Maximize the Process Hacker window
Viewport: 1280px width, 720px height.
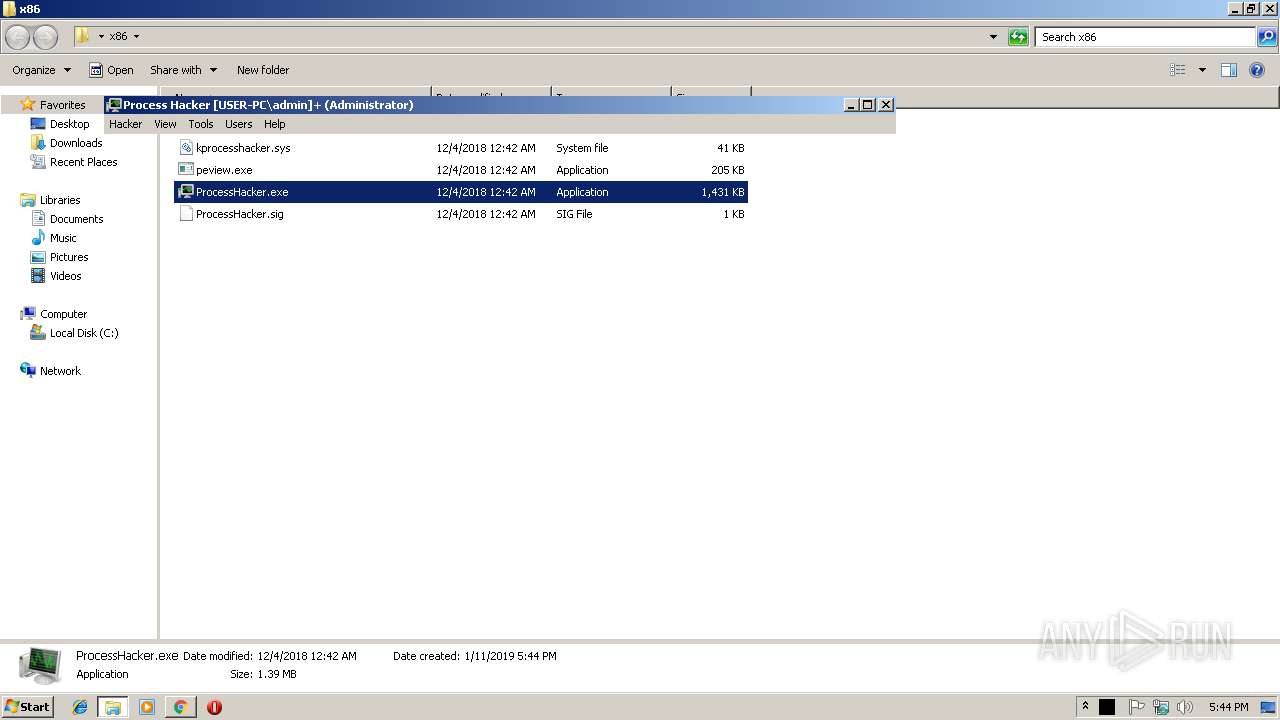point(868,105)
